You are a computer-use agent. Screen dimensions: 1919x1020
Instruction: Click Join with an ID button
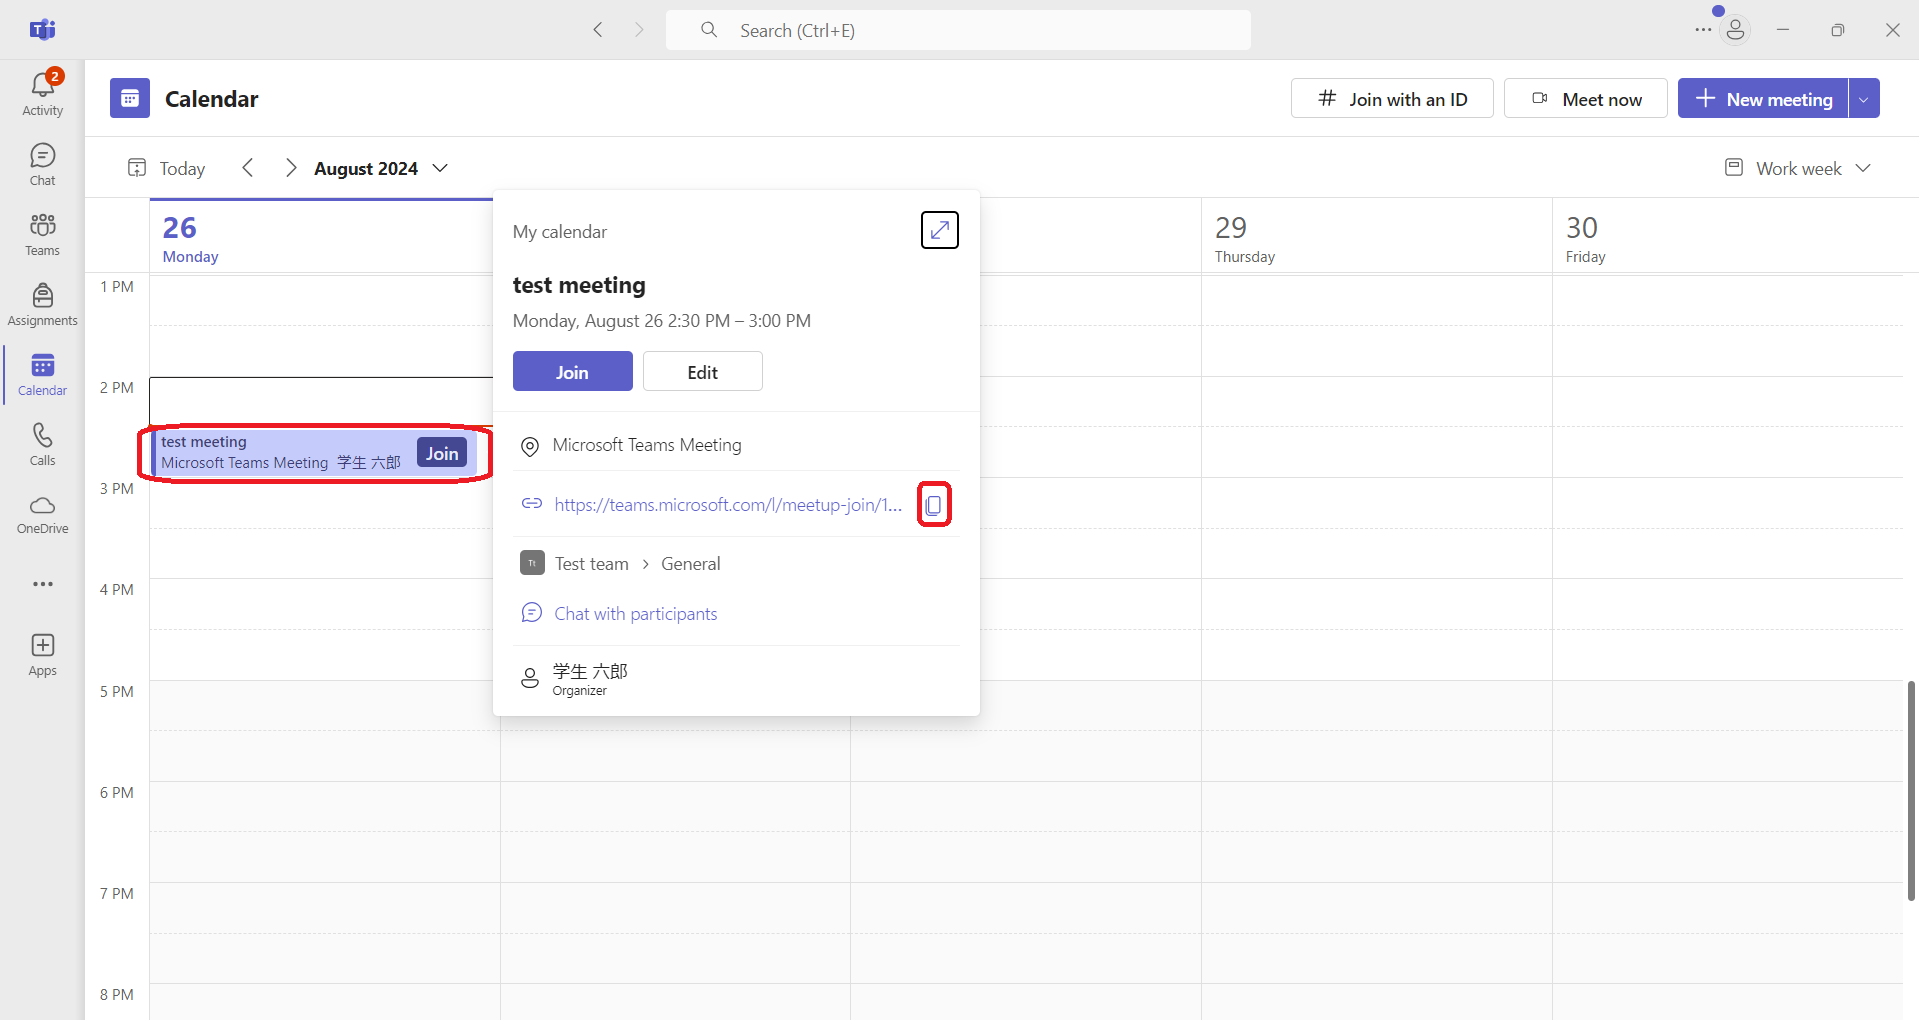click(x=1392, y=98)
